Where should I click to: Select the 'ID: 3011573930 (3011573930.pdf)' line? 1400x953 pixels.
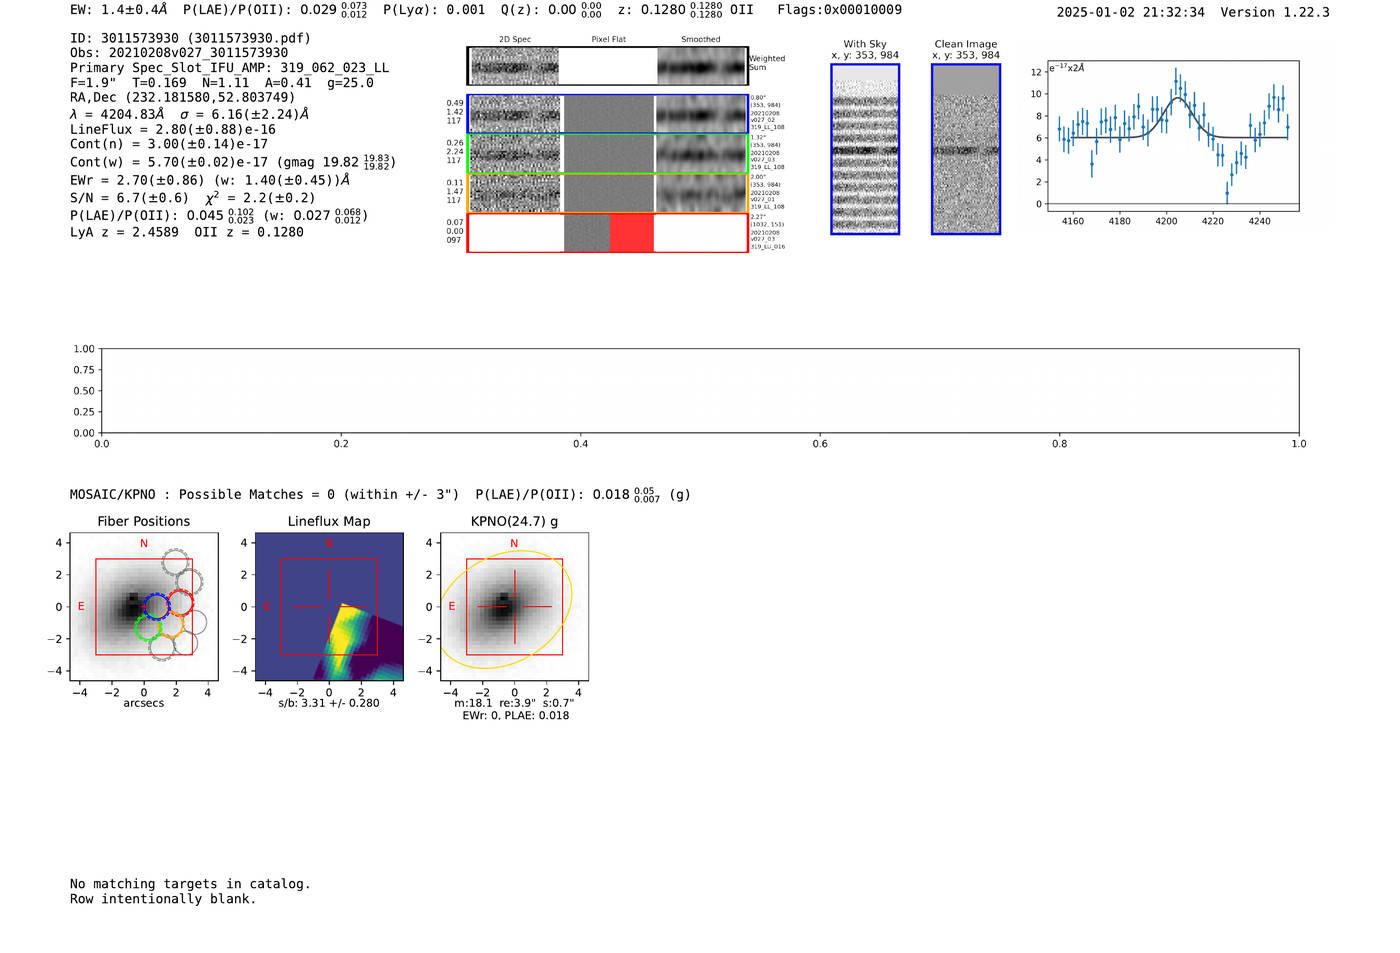(x=190, y=38)
